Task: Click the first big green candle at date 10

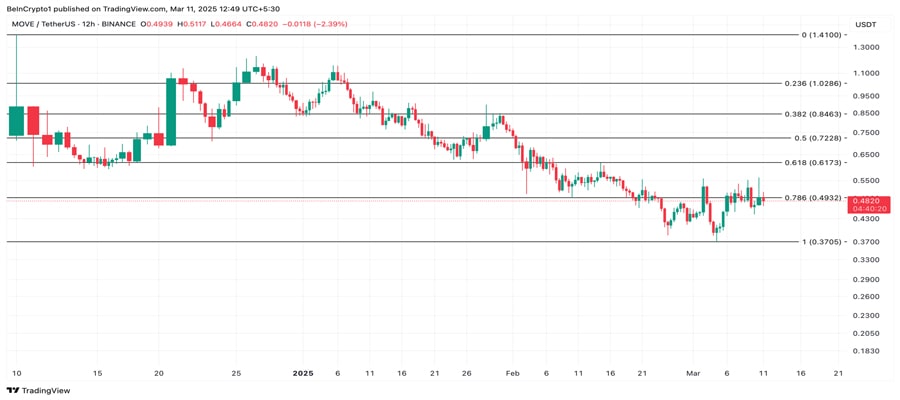Action: (x=16, y=121)
